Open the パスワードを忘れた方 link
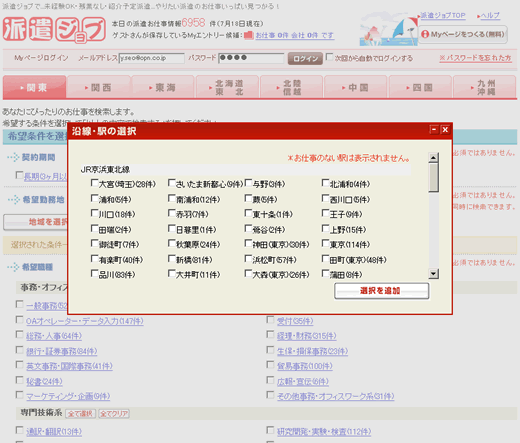 point(476,58)
